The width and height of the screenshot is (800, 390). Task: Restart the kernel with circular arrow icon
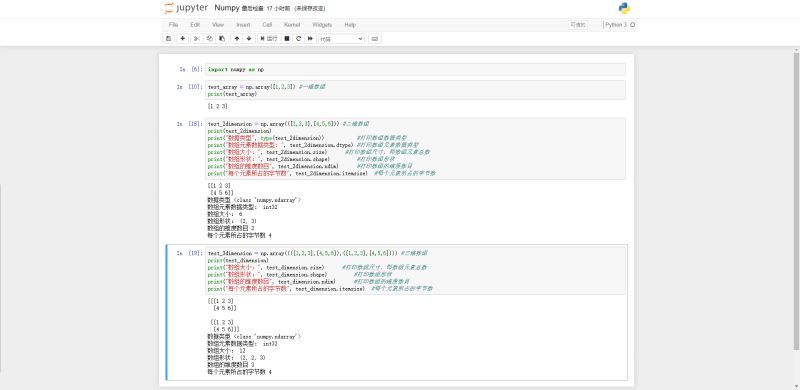click(x=298, y=39)
